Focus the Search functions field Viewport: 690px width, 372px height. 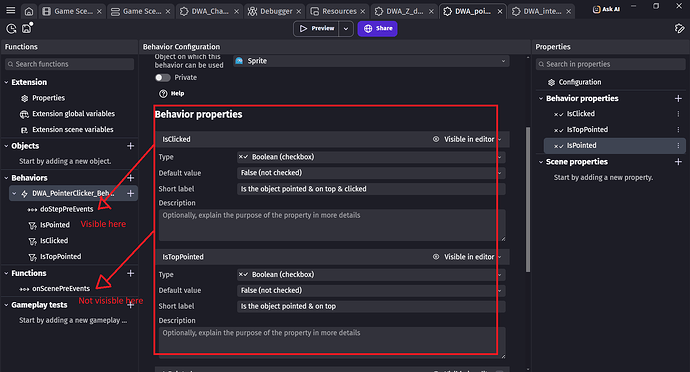pyautogui.click(x=70, y=64)
